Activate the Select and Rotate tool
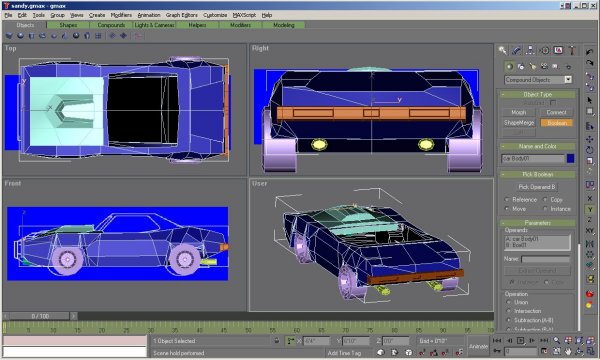The width and height of the screenshot is (600, 360). (x=589, y=150)
